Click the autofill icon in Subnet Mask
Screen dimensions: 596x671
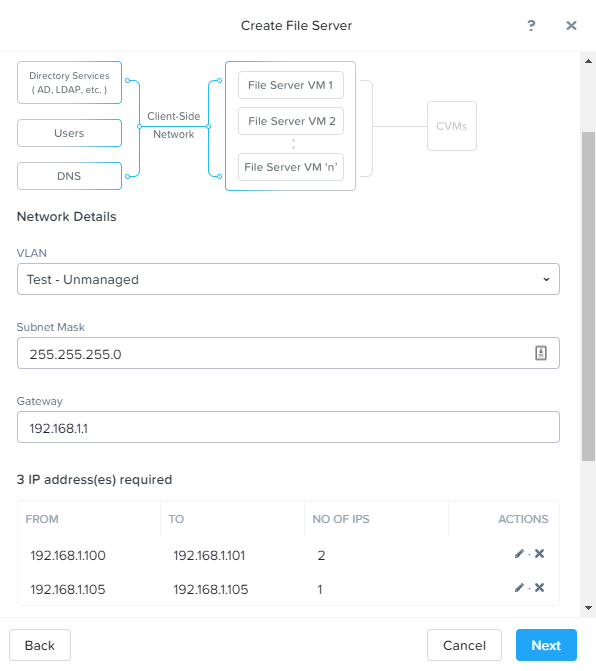pos(541,353)
